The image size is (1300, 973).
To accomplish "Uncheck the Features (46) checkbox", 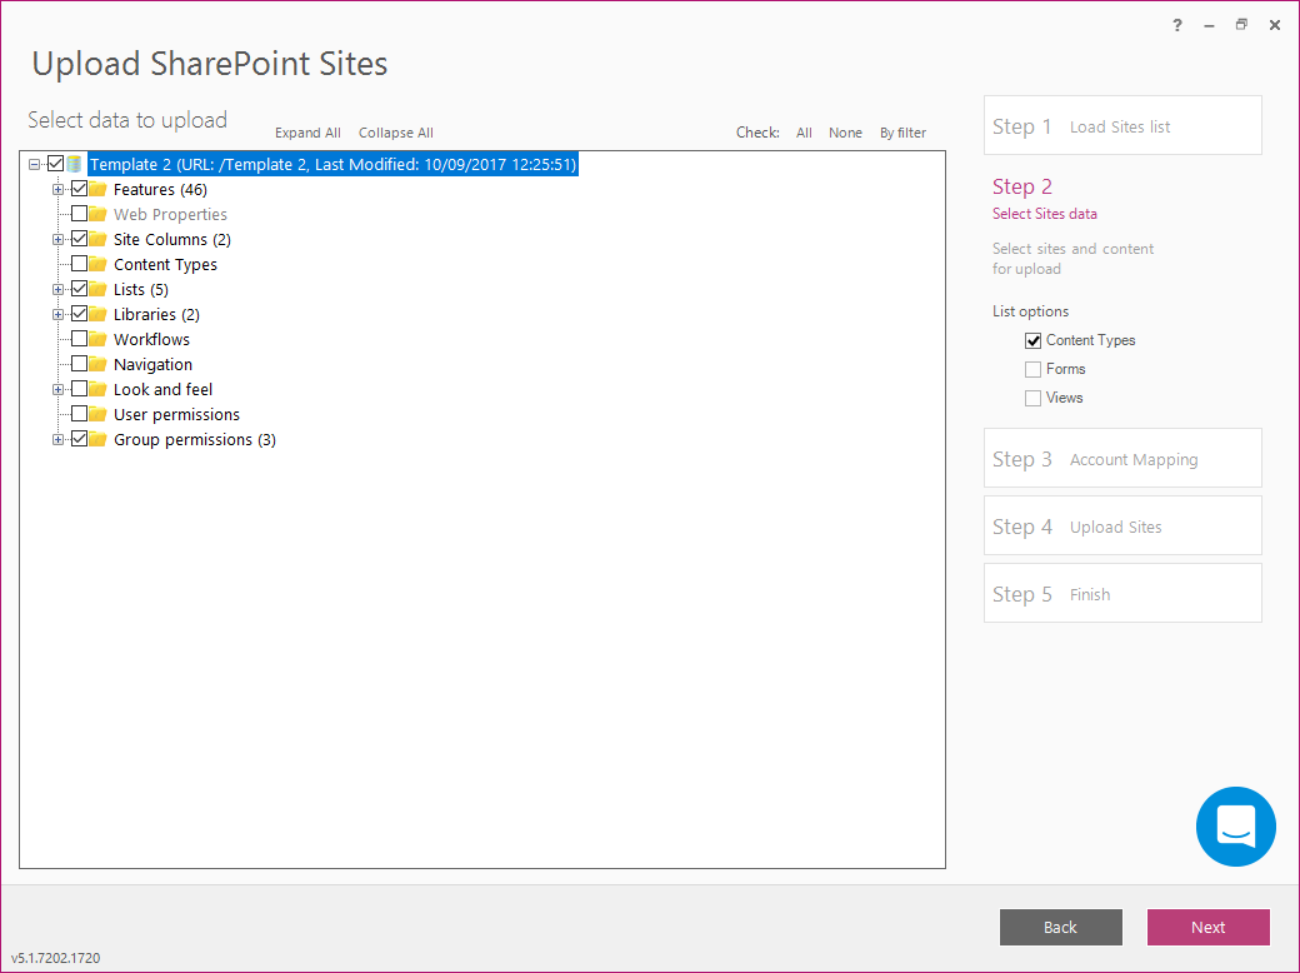I will point(79,189).
